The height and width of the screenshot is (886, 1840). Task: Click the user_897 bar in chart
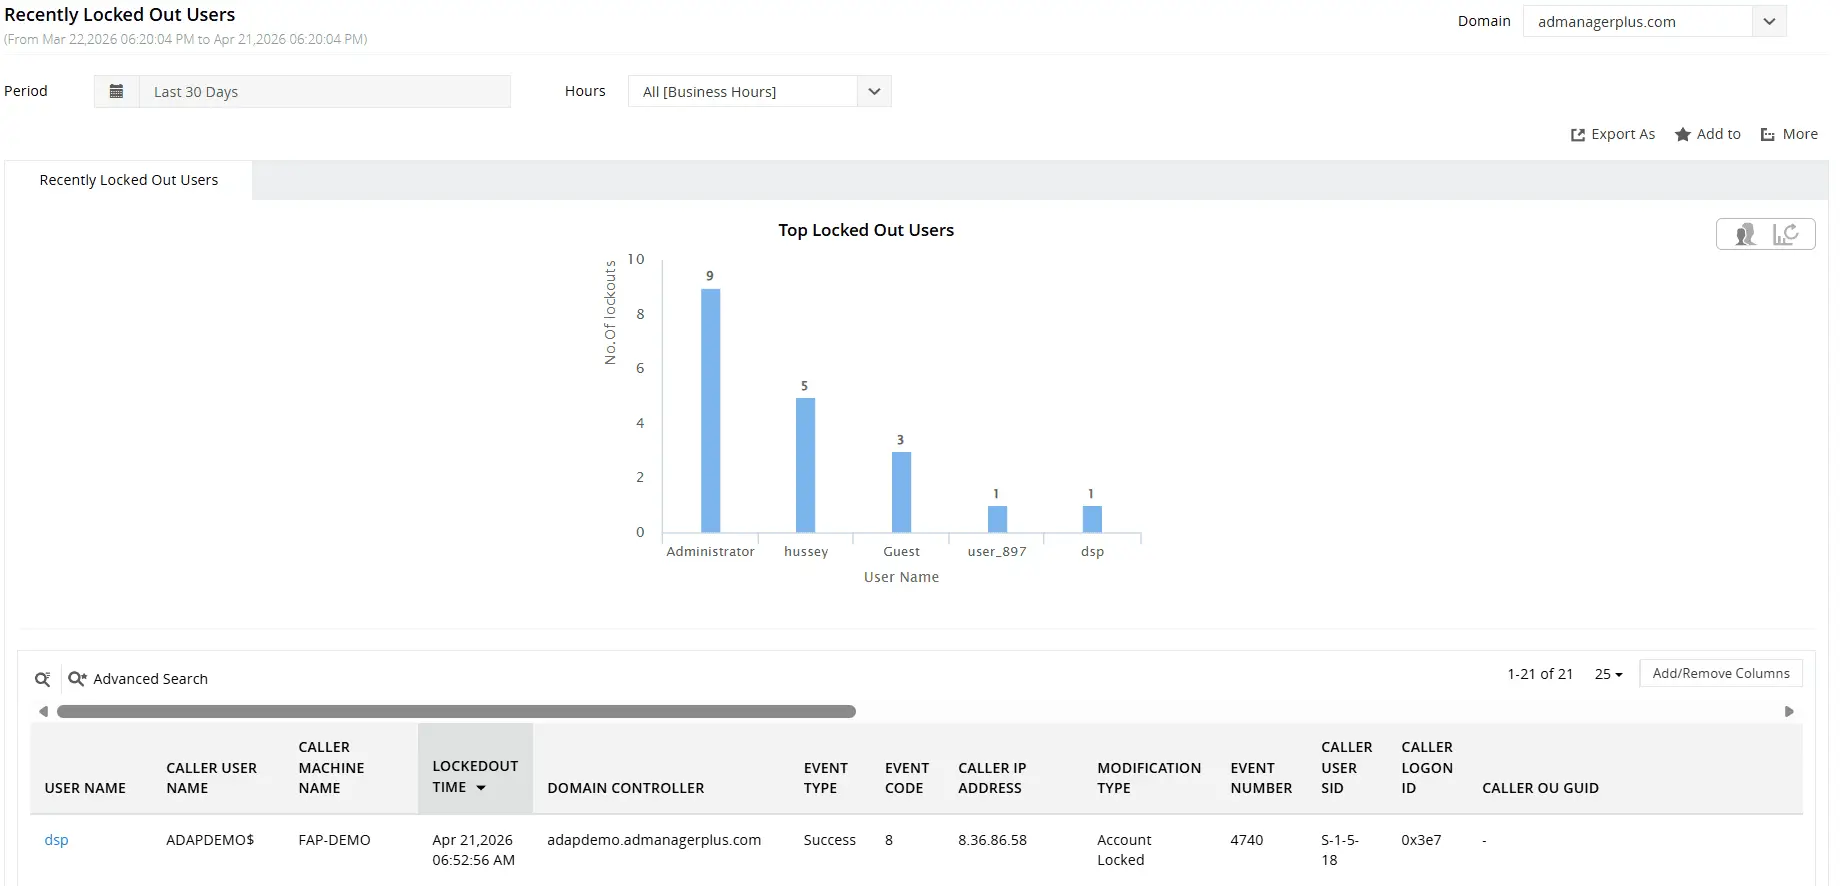(997, 519)
